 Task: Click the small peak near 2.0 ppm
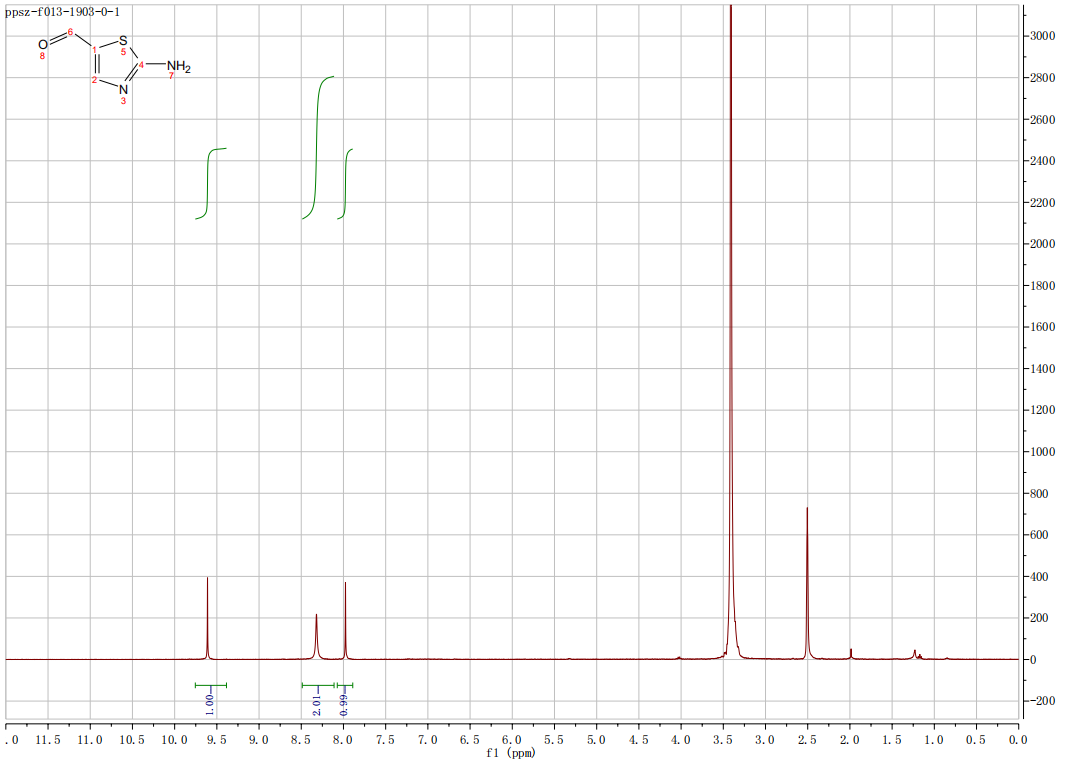pyautogui.click(x=850, y=653)
